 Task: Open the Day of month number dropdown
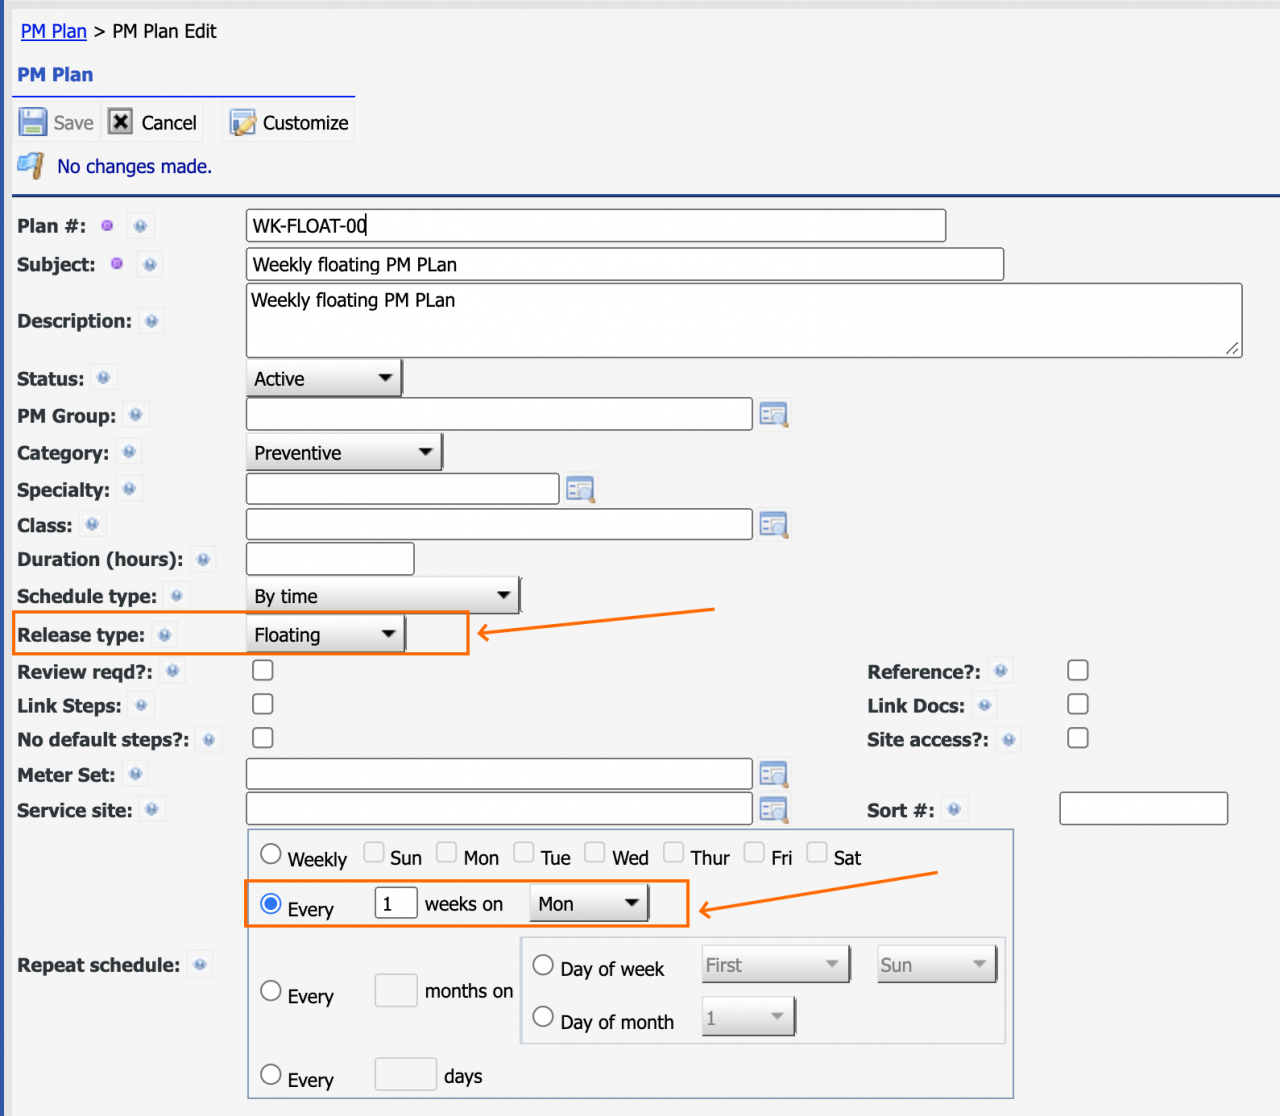click(x=748, y=1018)
